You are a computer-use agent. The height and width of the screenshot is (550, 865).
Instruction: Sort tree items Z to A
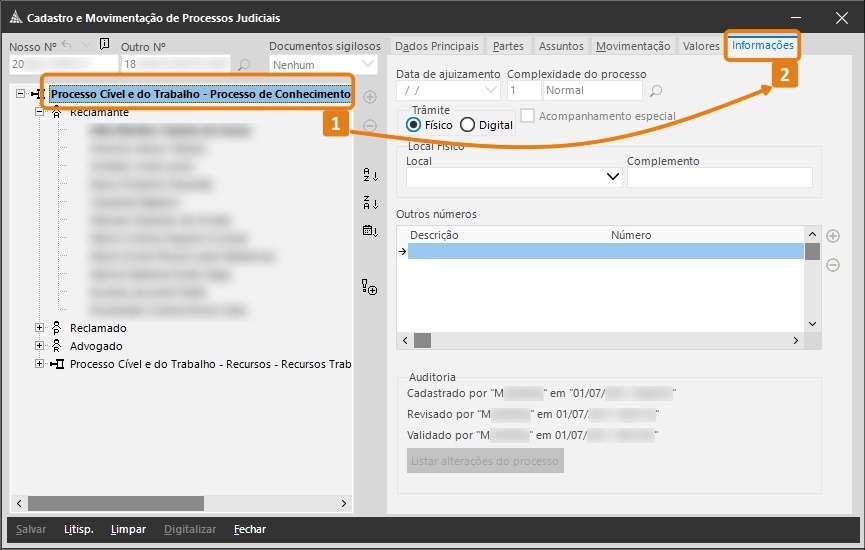pos(370,204)
